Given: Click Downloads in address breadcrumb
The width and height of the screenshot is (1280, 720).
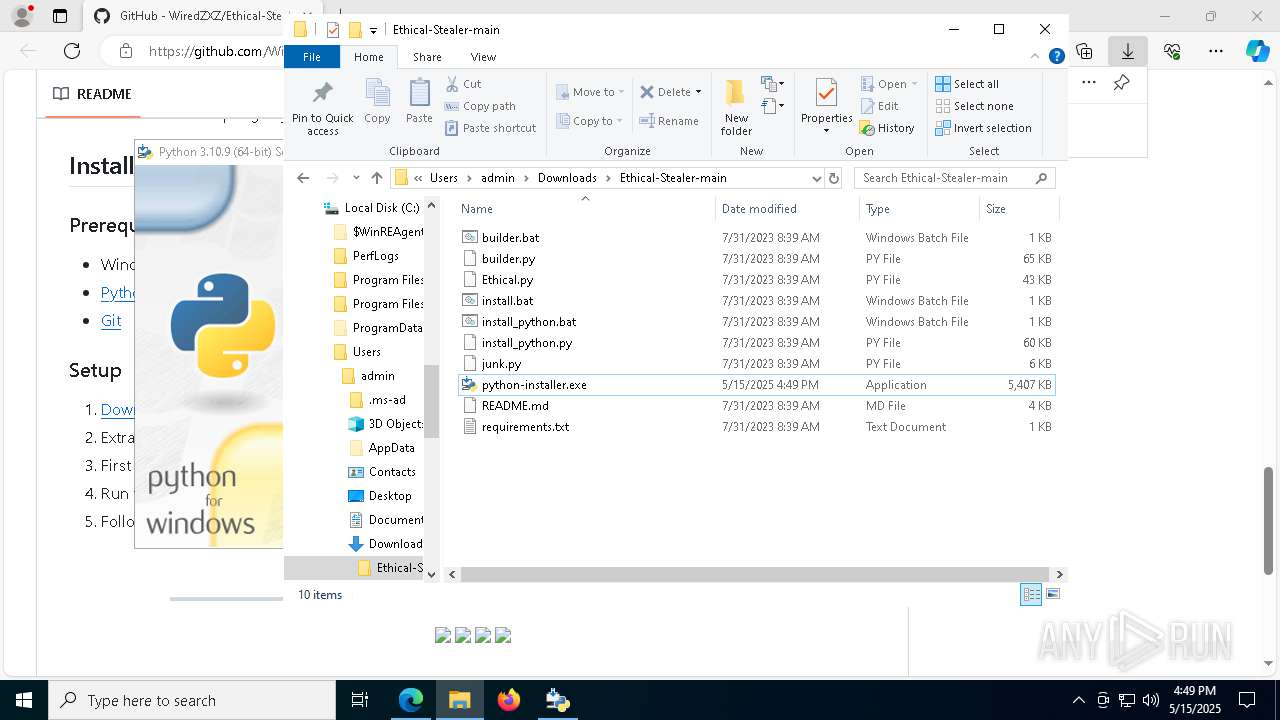Looking at the screenshot, I should point(567,178).
